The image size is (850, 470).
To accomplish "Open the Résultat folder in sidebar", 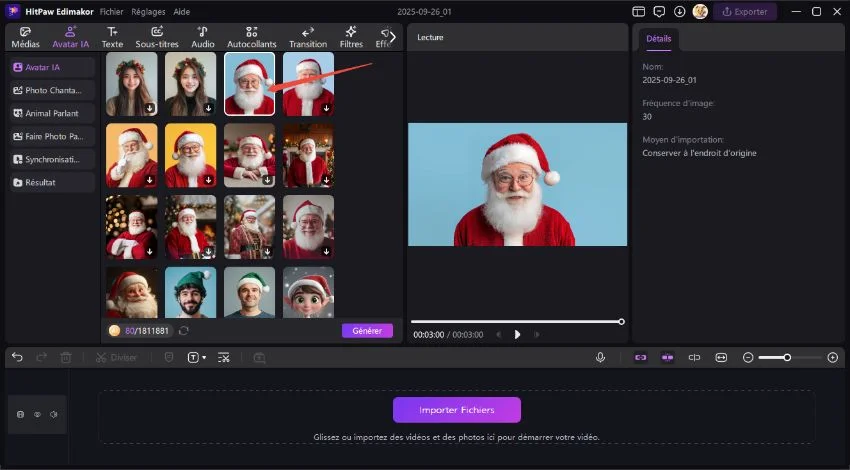I will pyautogui.click(x=52, y=183).
